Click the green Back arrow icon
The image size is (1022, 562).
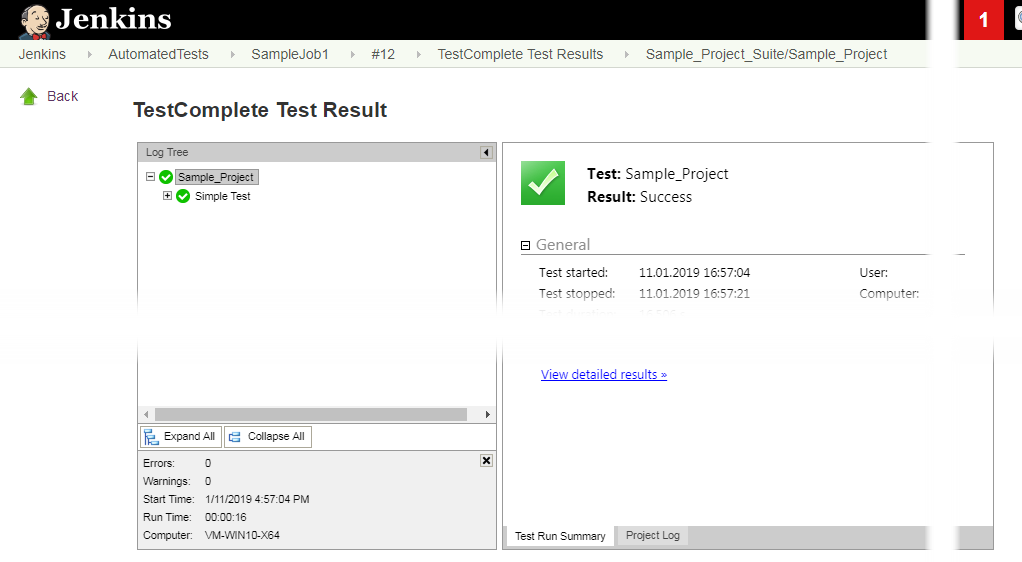pos(29,96)
